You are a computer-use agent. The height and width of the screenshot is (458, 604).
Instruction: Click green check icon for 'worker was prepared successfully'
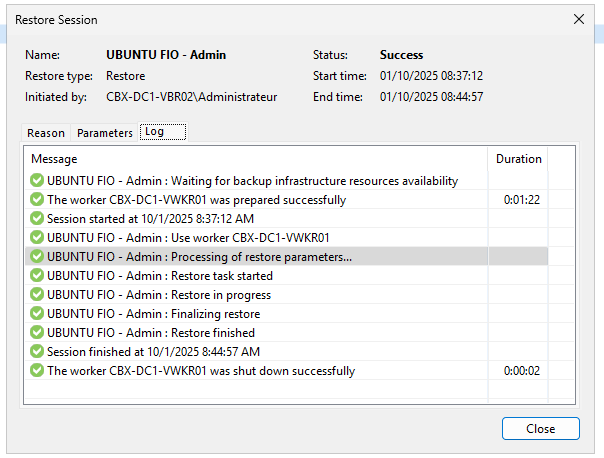point(37,200)
